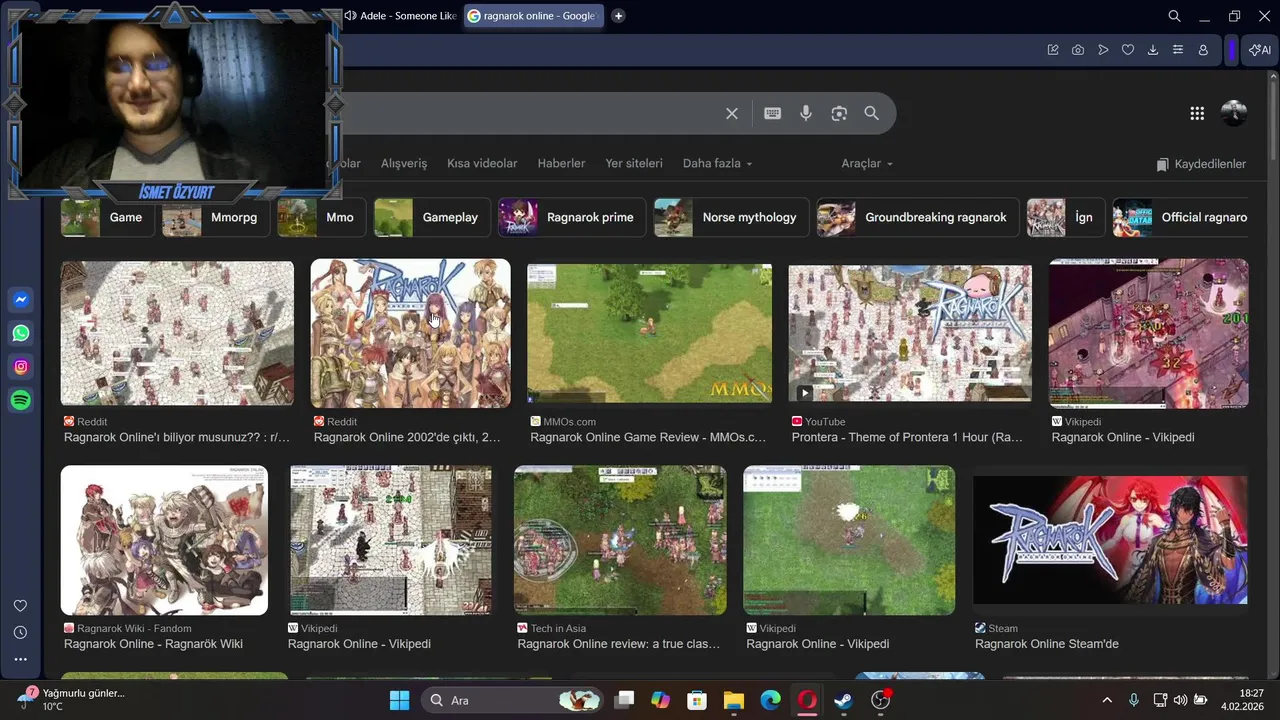
Task: Open Steam from the taskbar
Action: pos(843,700)
